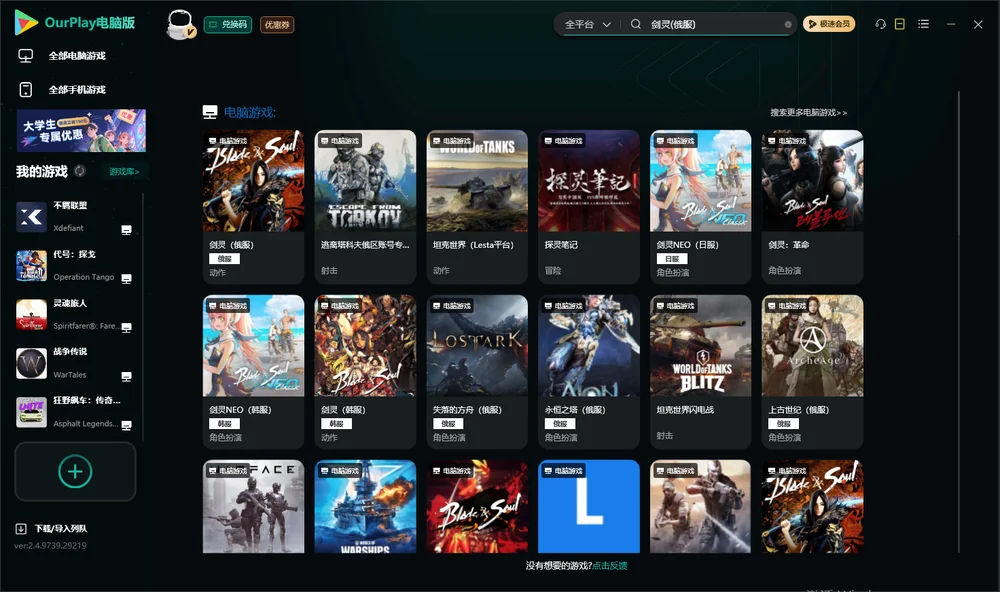This screenshot has height=592, width=1000.
Task: Open 坦克世界 (Lesta平台) game card
Action: [x=477, y=207]
